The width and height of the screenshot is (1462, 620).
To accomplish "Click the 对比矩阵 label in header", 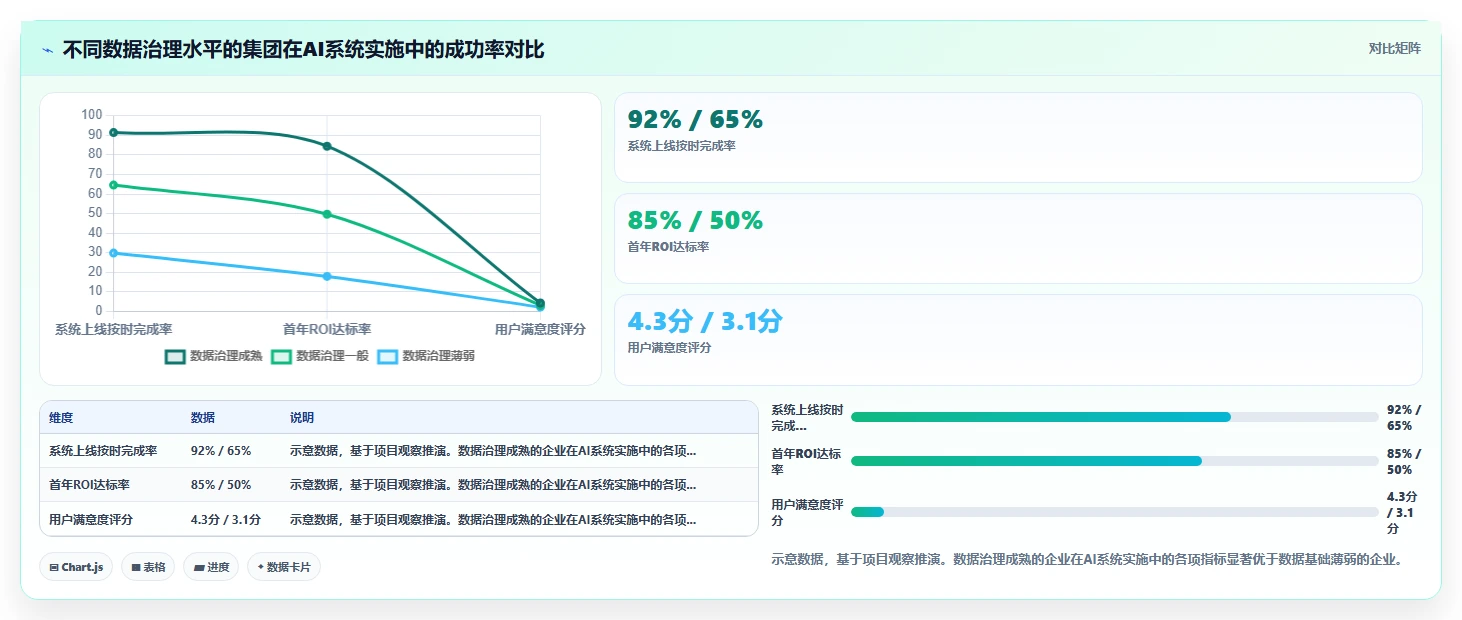I will click(x=1394, y=48).
